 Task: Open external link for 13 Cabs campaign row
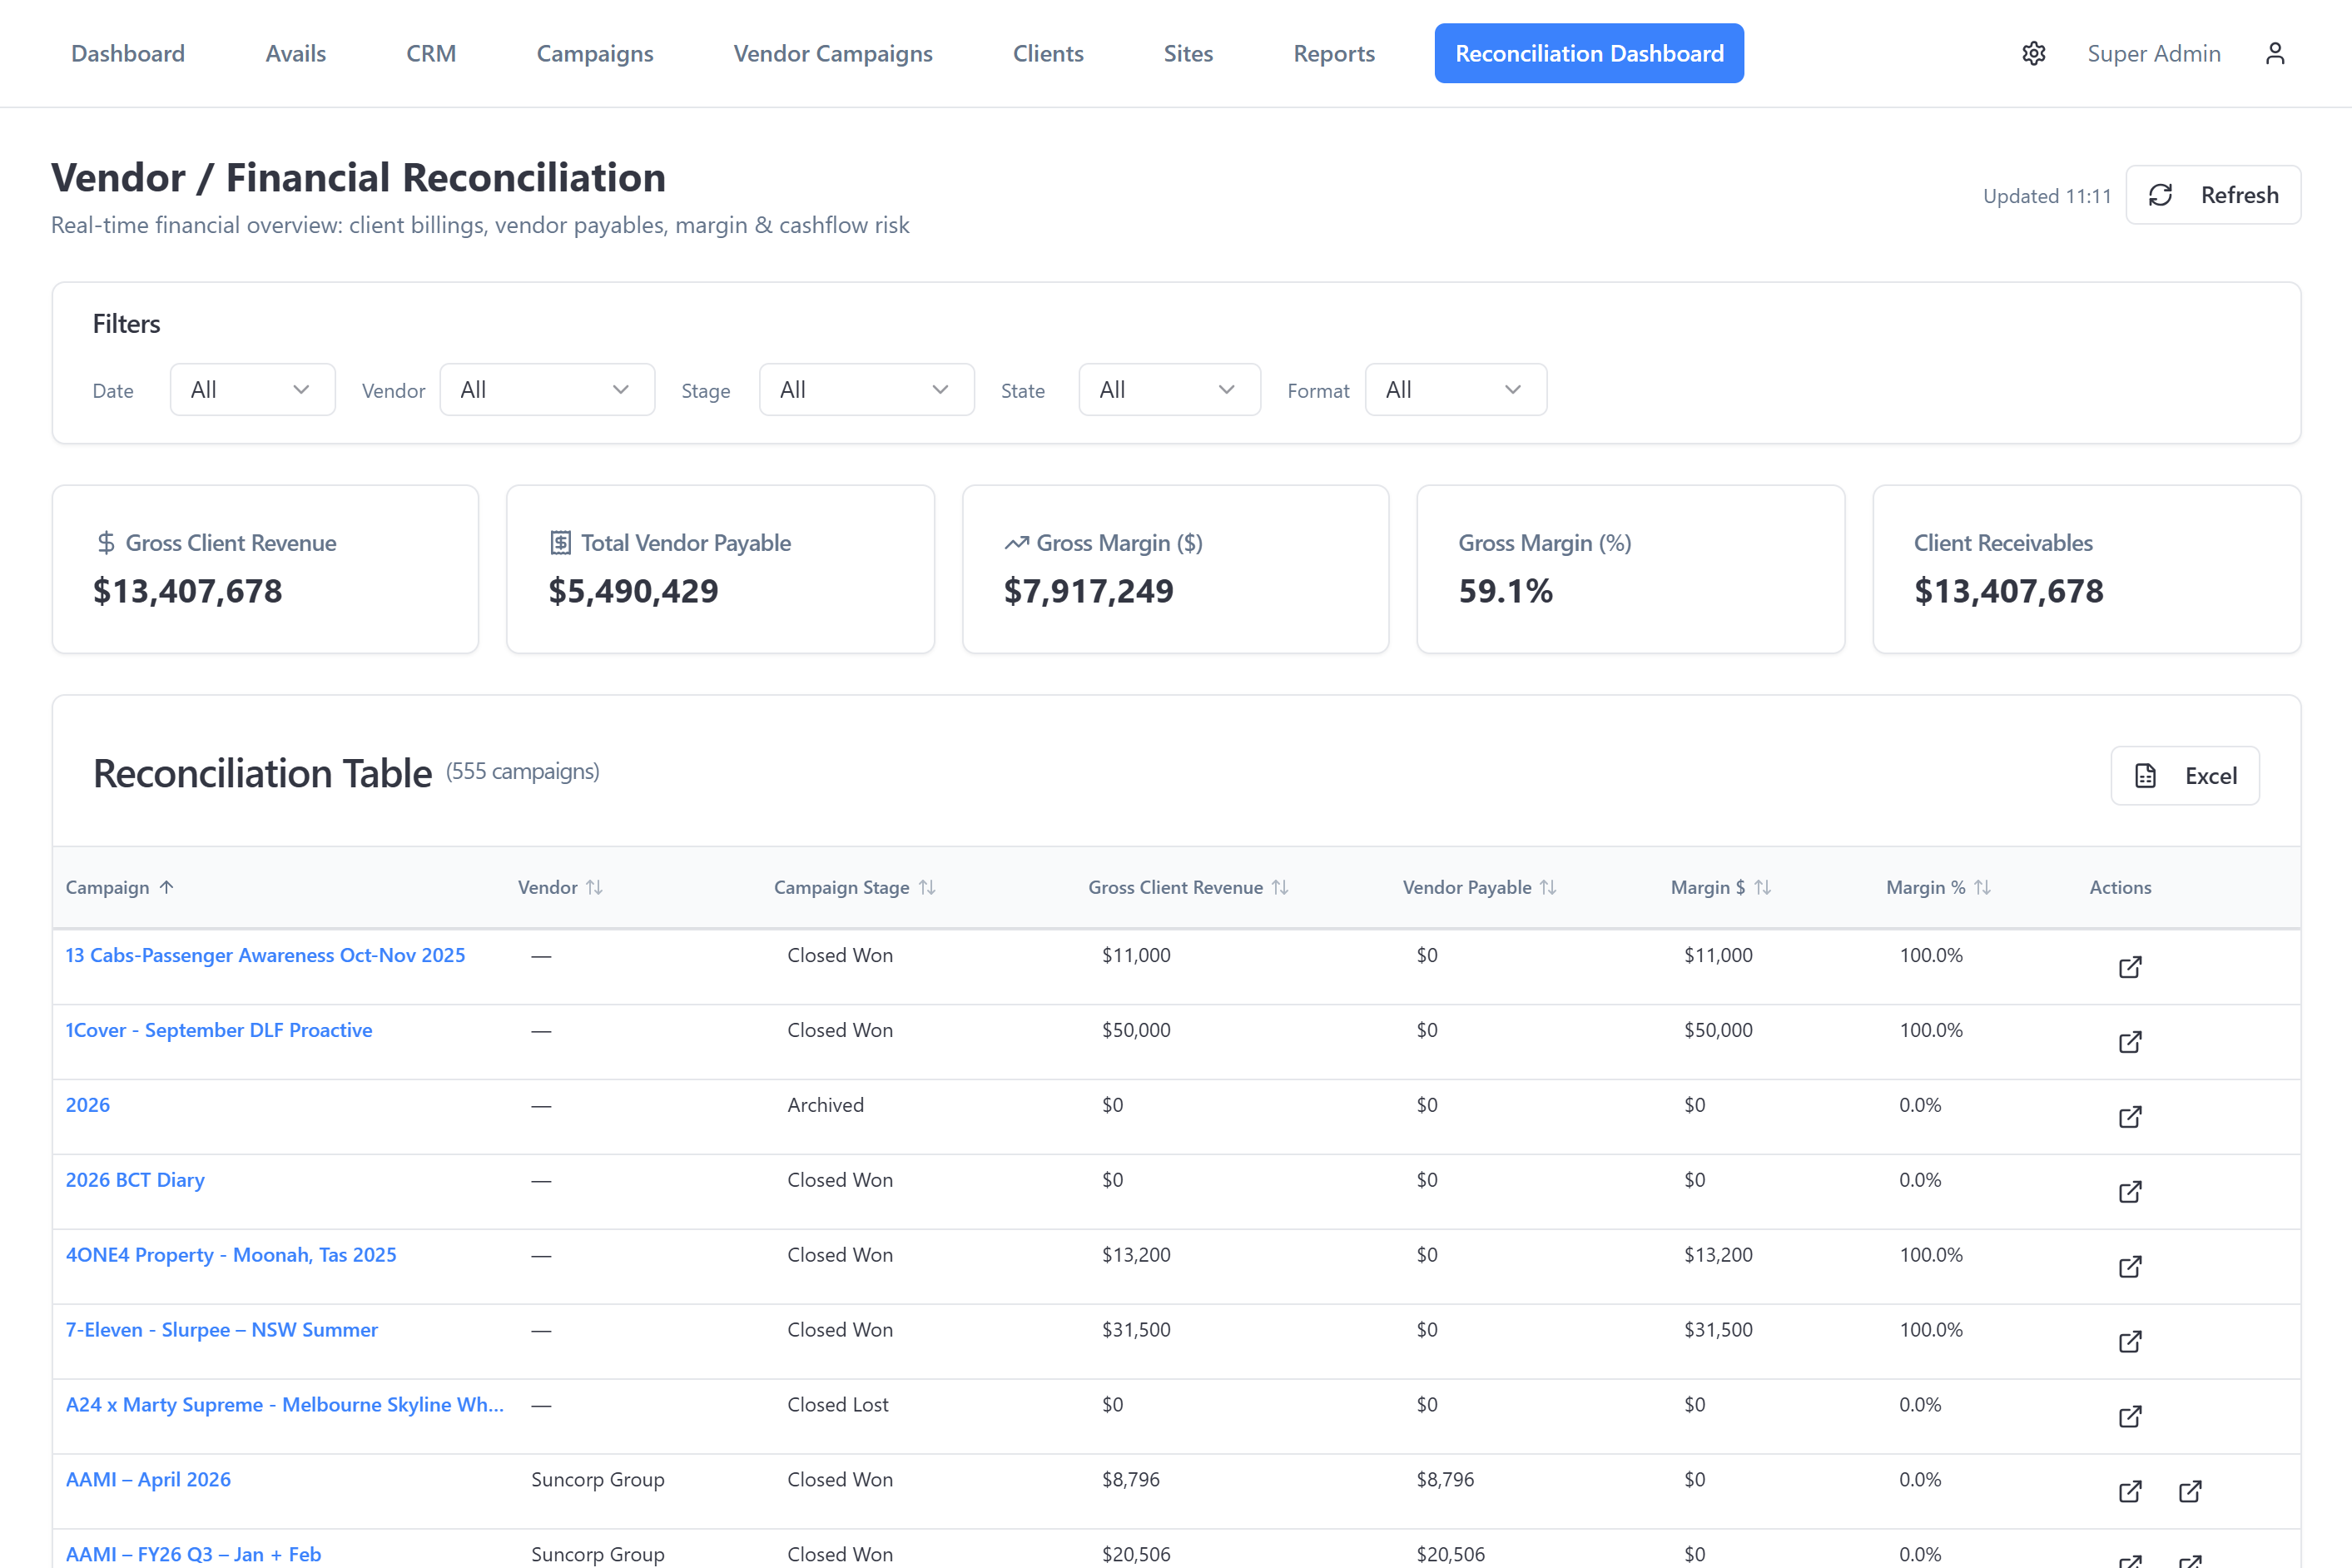pyautogui.click(x=2130, y=967)
